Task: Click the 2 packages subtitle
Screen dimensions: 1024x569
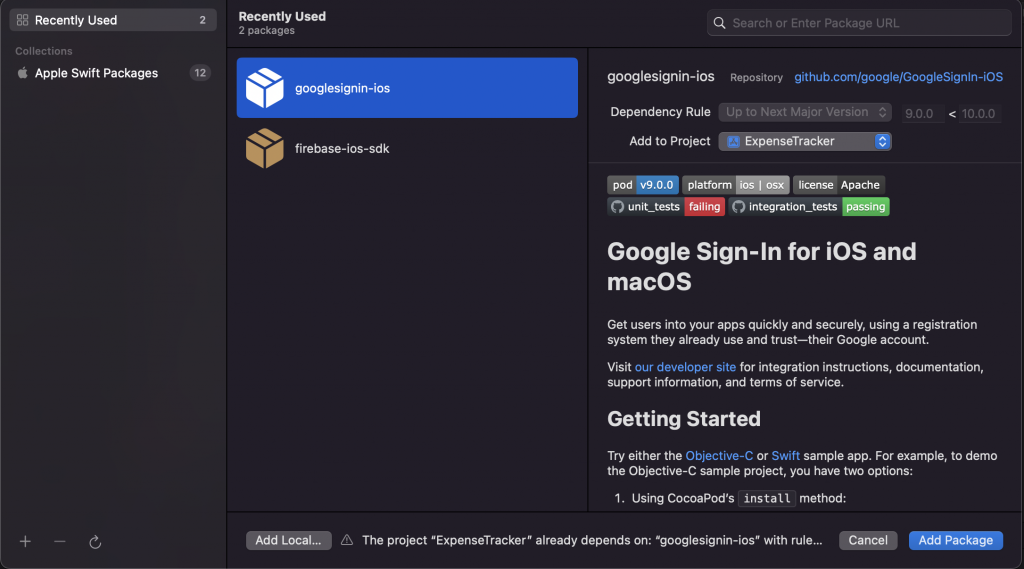Action: 266,31
